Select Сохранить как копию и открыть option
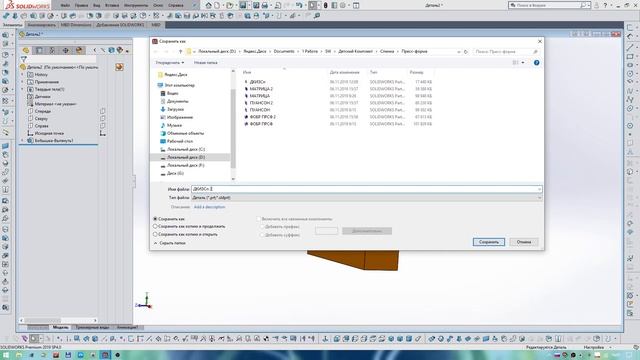This screenshot has height=360, width=640. 155,234
